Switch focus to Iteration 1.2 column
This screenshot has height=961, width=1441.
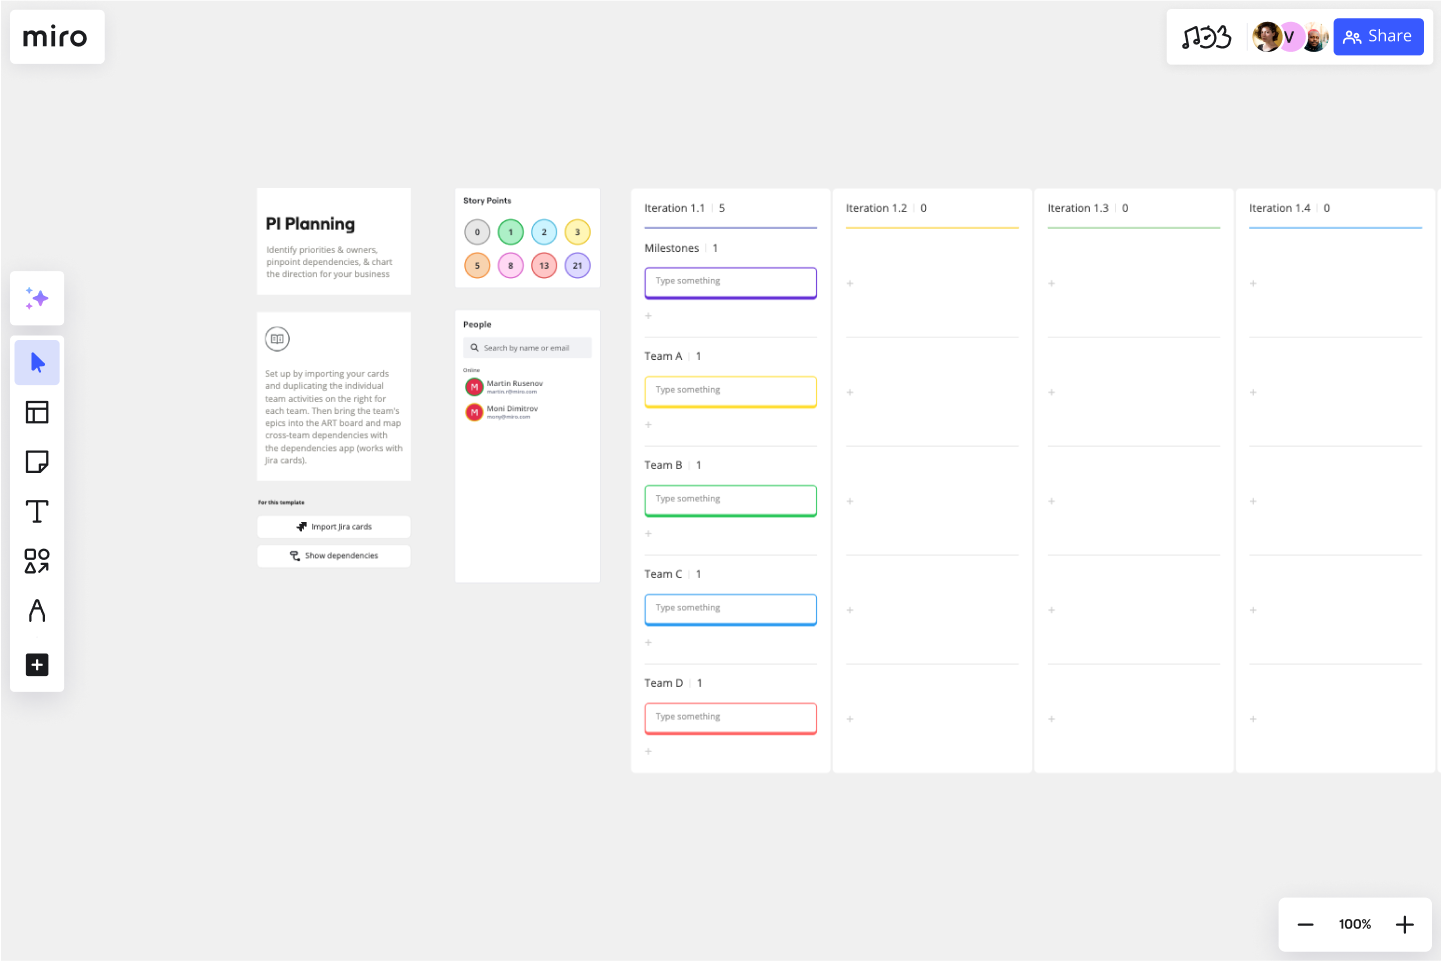click(x=876, y=208)
